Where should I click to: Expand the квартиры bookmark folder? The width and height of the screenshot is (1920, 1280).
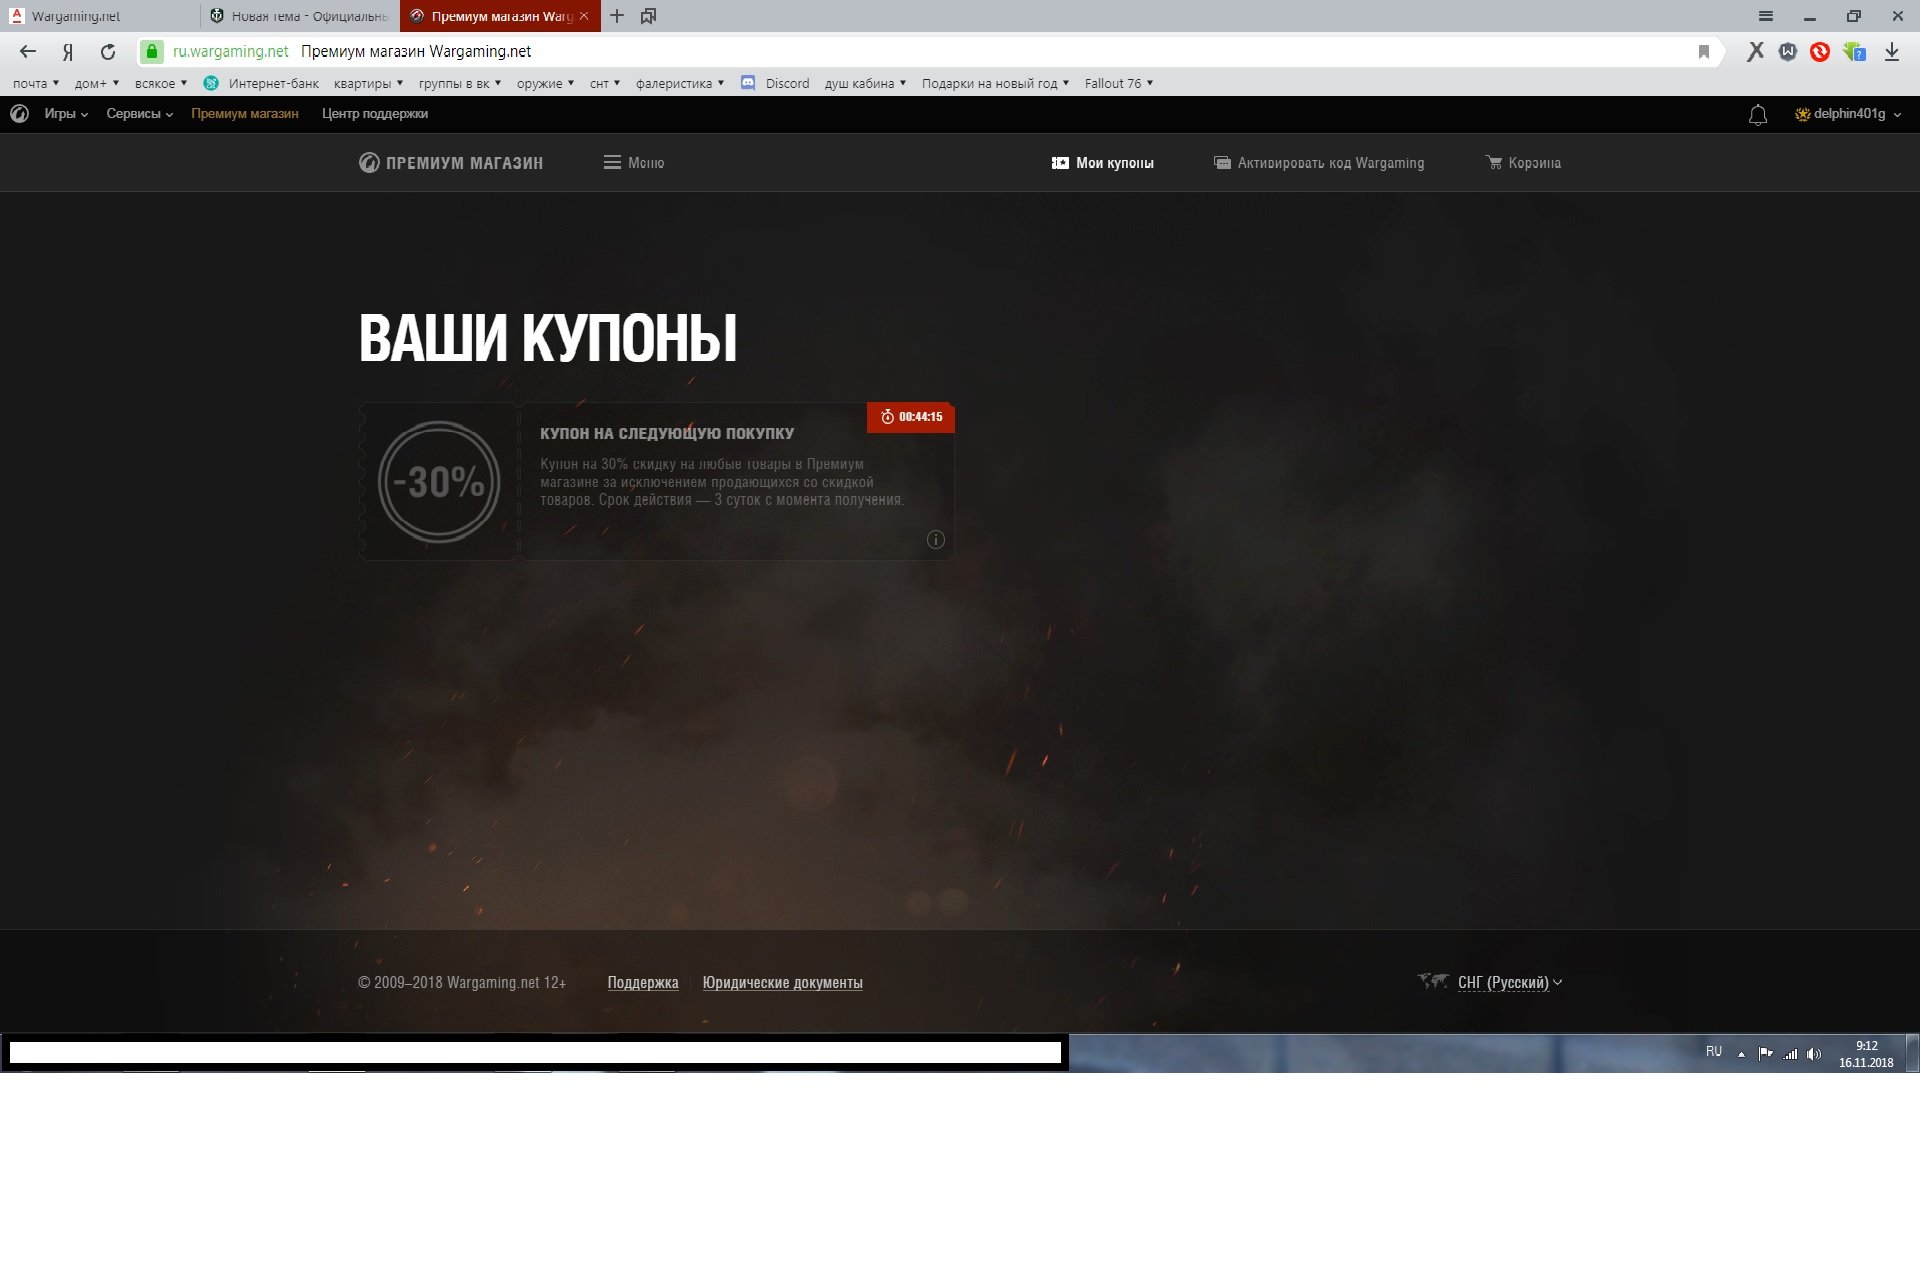coord(368,83)
